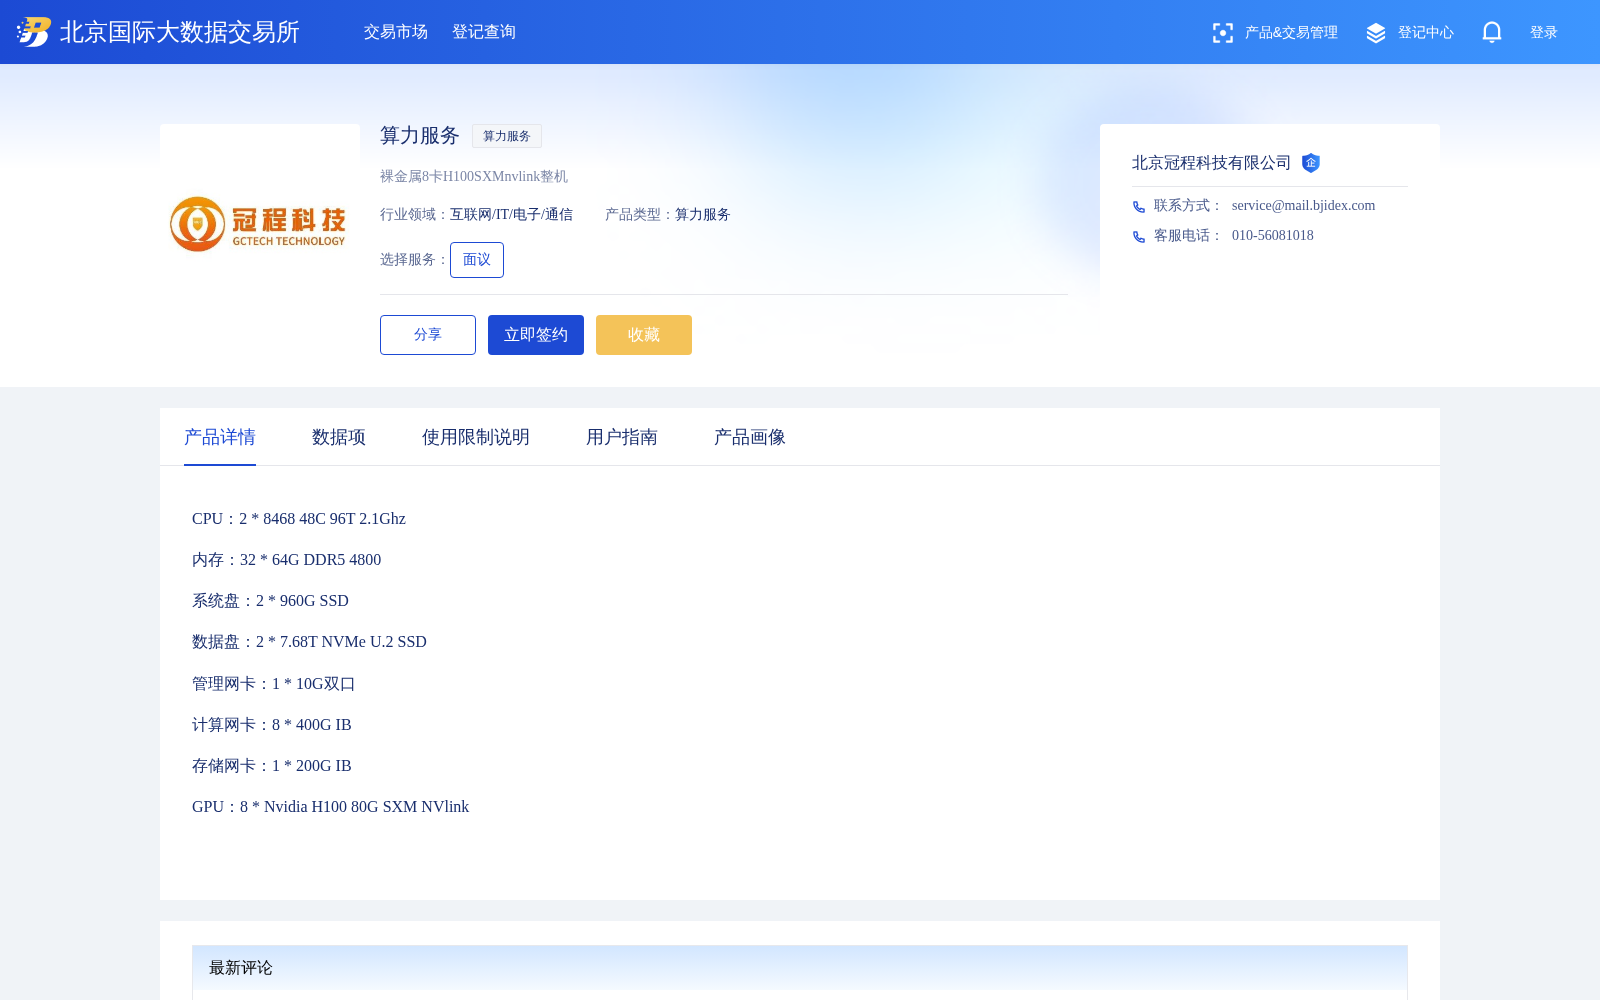The height and width of the screenshot is (1000, 1600).
Task: Switch to the 使用限制说明 tab
Action: 476,437
